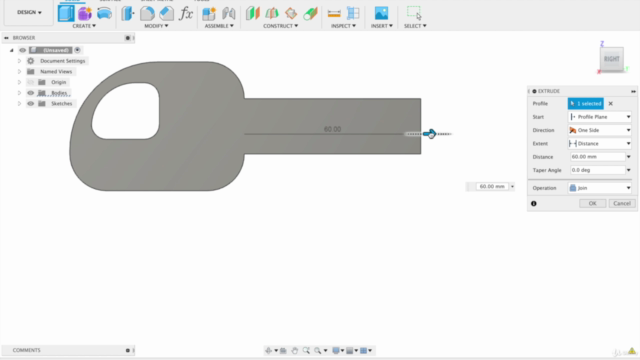
Task: Select the Press Pull modify tool
Action: point(128,13)
